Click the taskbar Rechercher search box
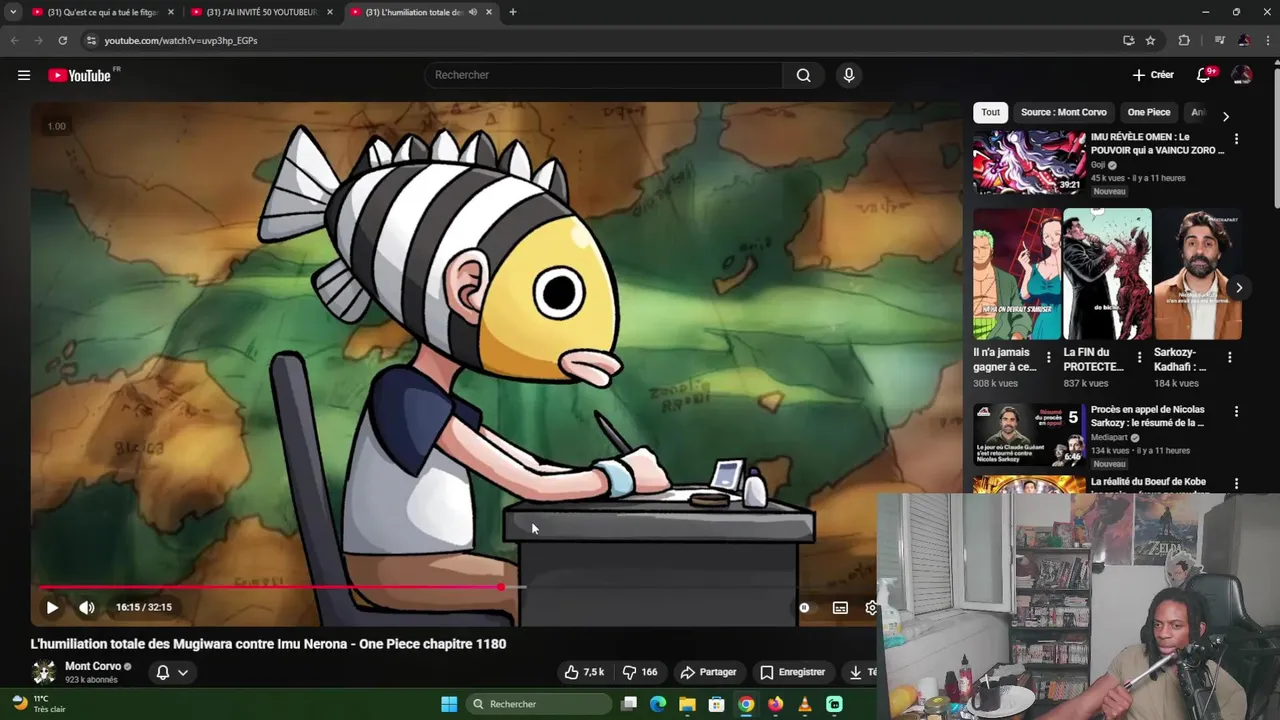This screenshot has width=1280, height=720. click(540, 704)
